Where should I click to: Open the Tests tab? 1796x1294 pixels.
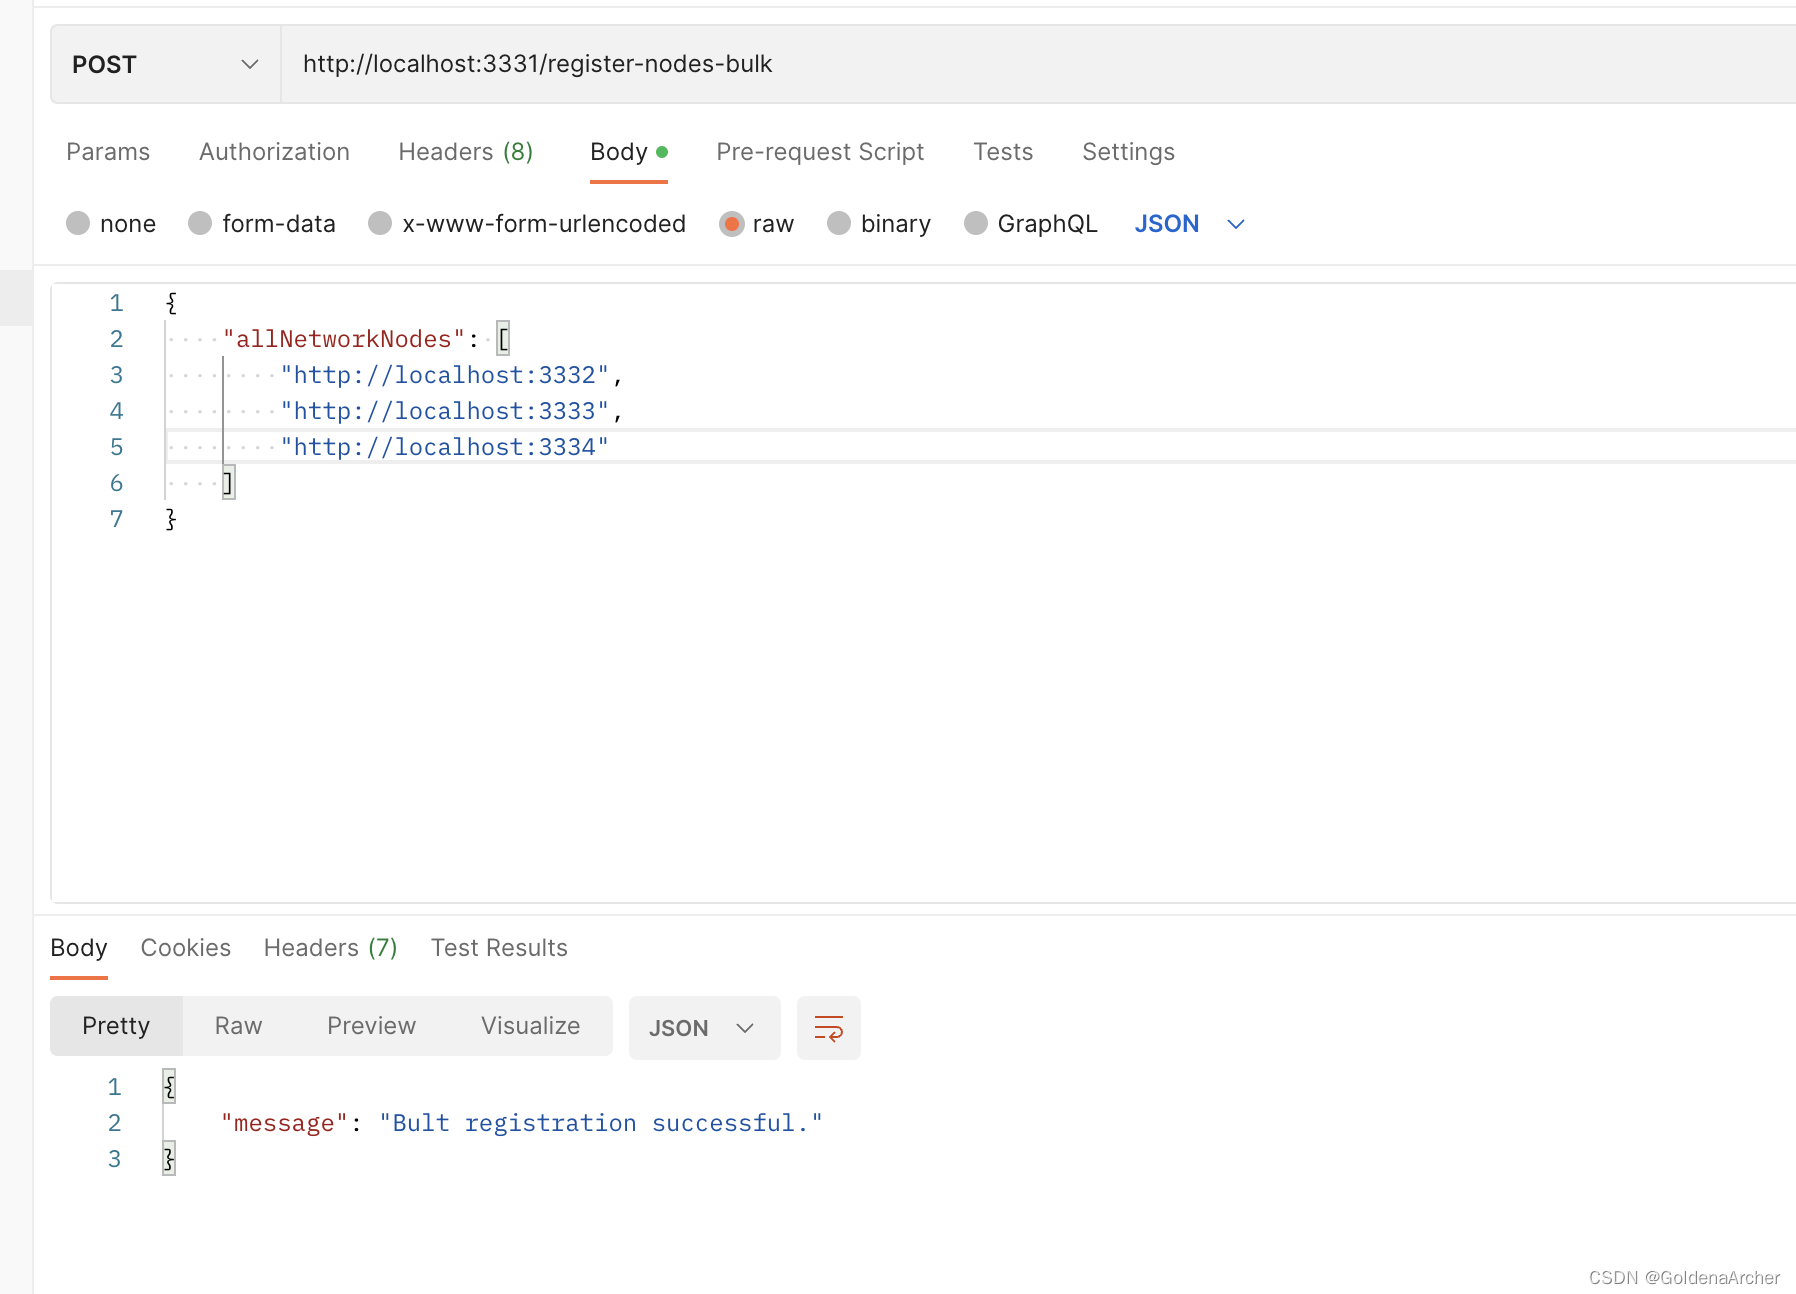tap(1003, 152)
